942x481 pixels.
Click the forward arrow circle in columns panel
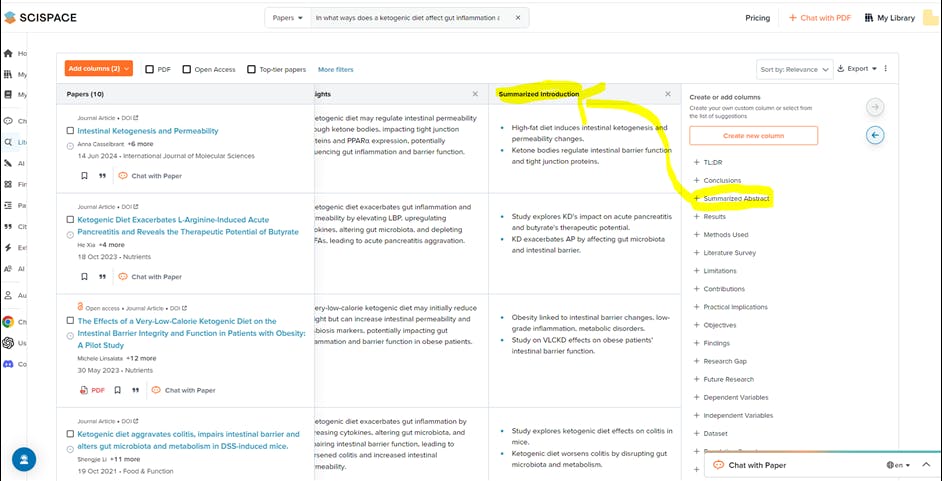(x=875, y=107)
